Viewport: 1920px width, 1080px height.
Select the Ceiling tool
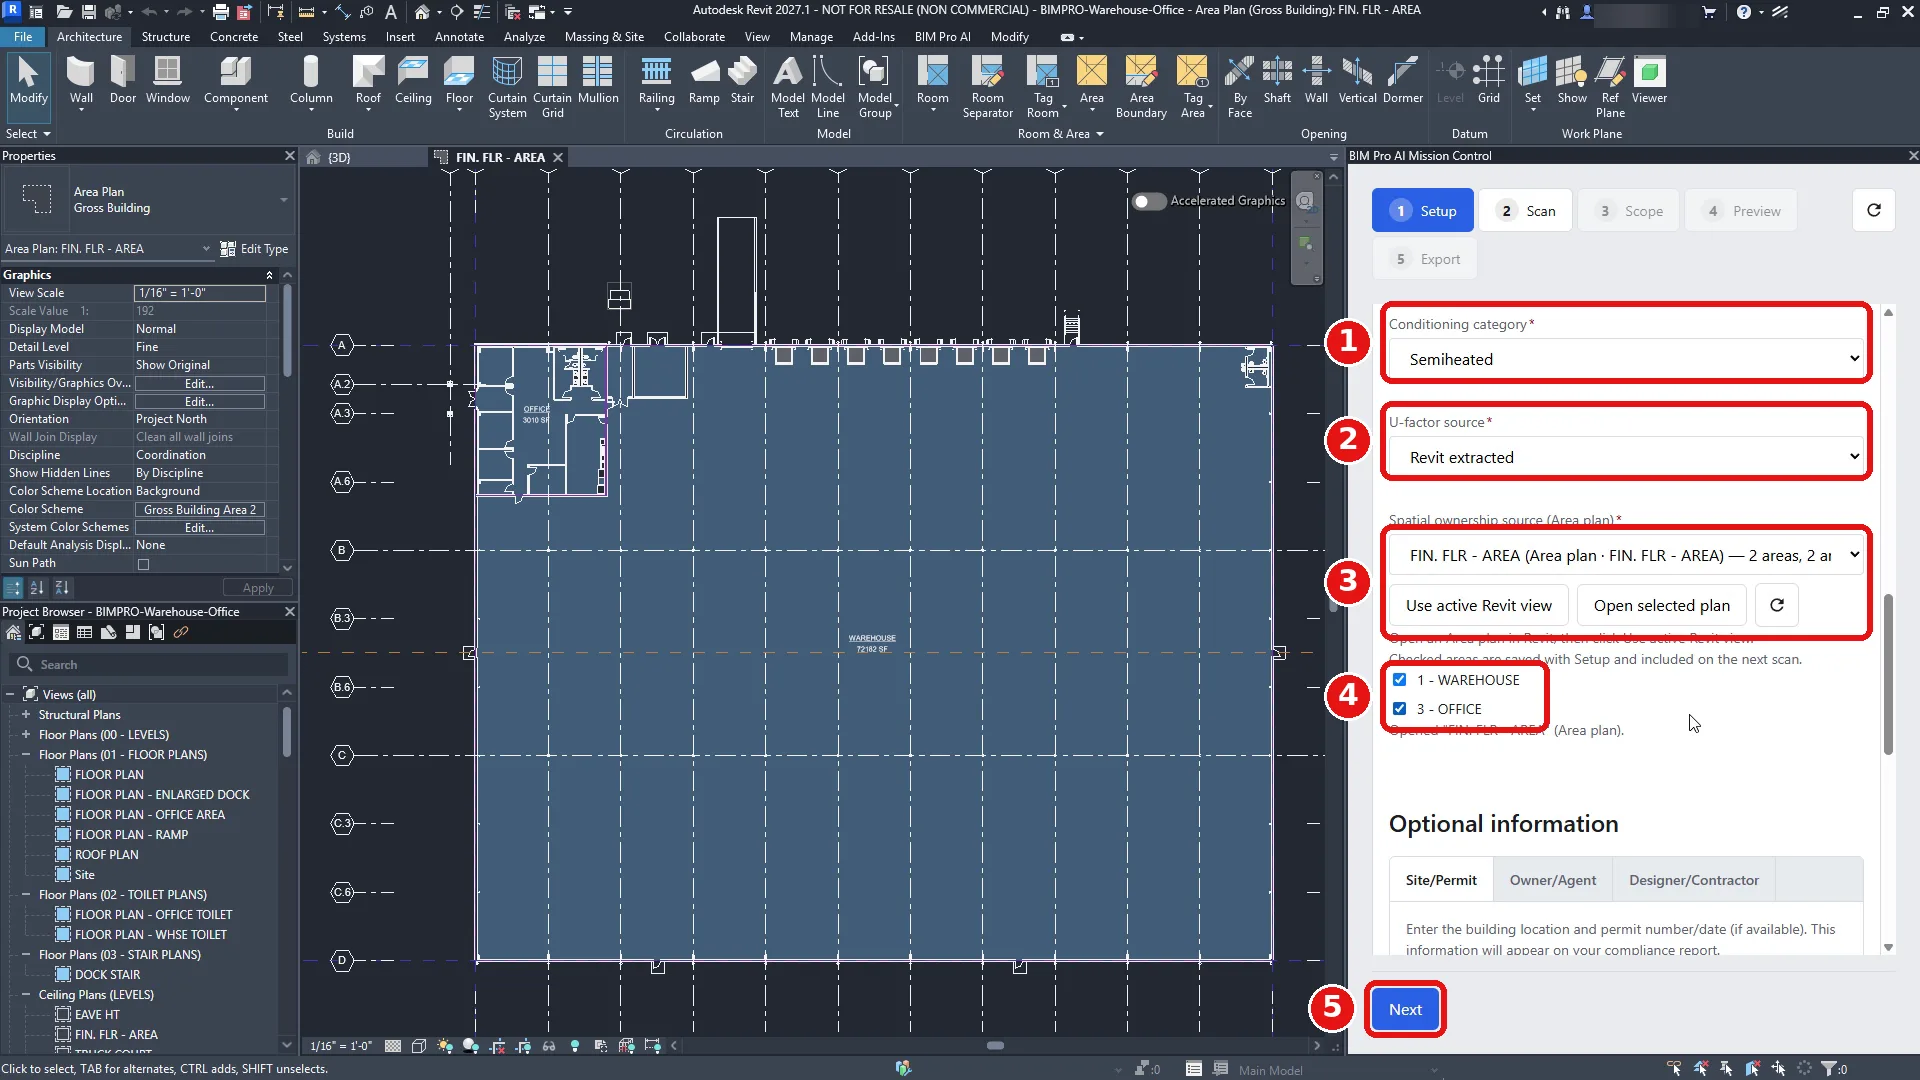pos(413,80)
